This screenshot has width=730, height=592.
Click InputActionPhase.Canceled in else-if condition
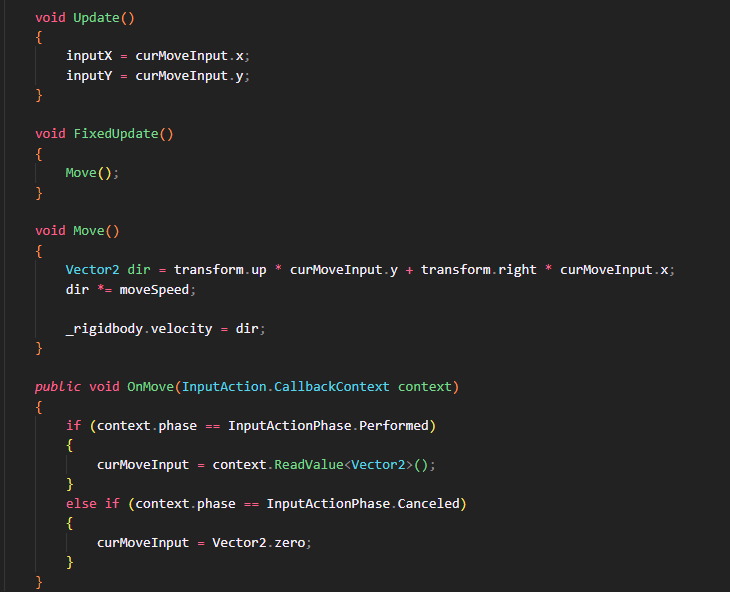(x=363, y=504)
